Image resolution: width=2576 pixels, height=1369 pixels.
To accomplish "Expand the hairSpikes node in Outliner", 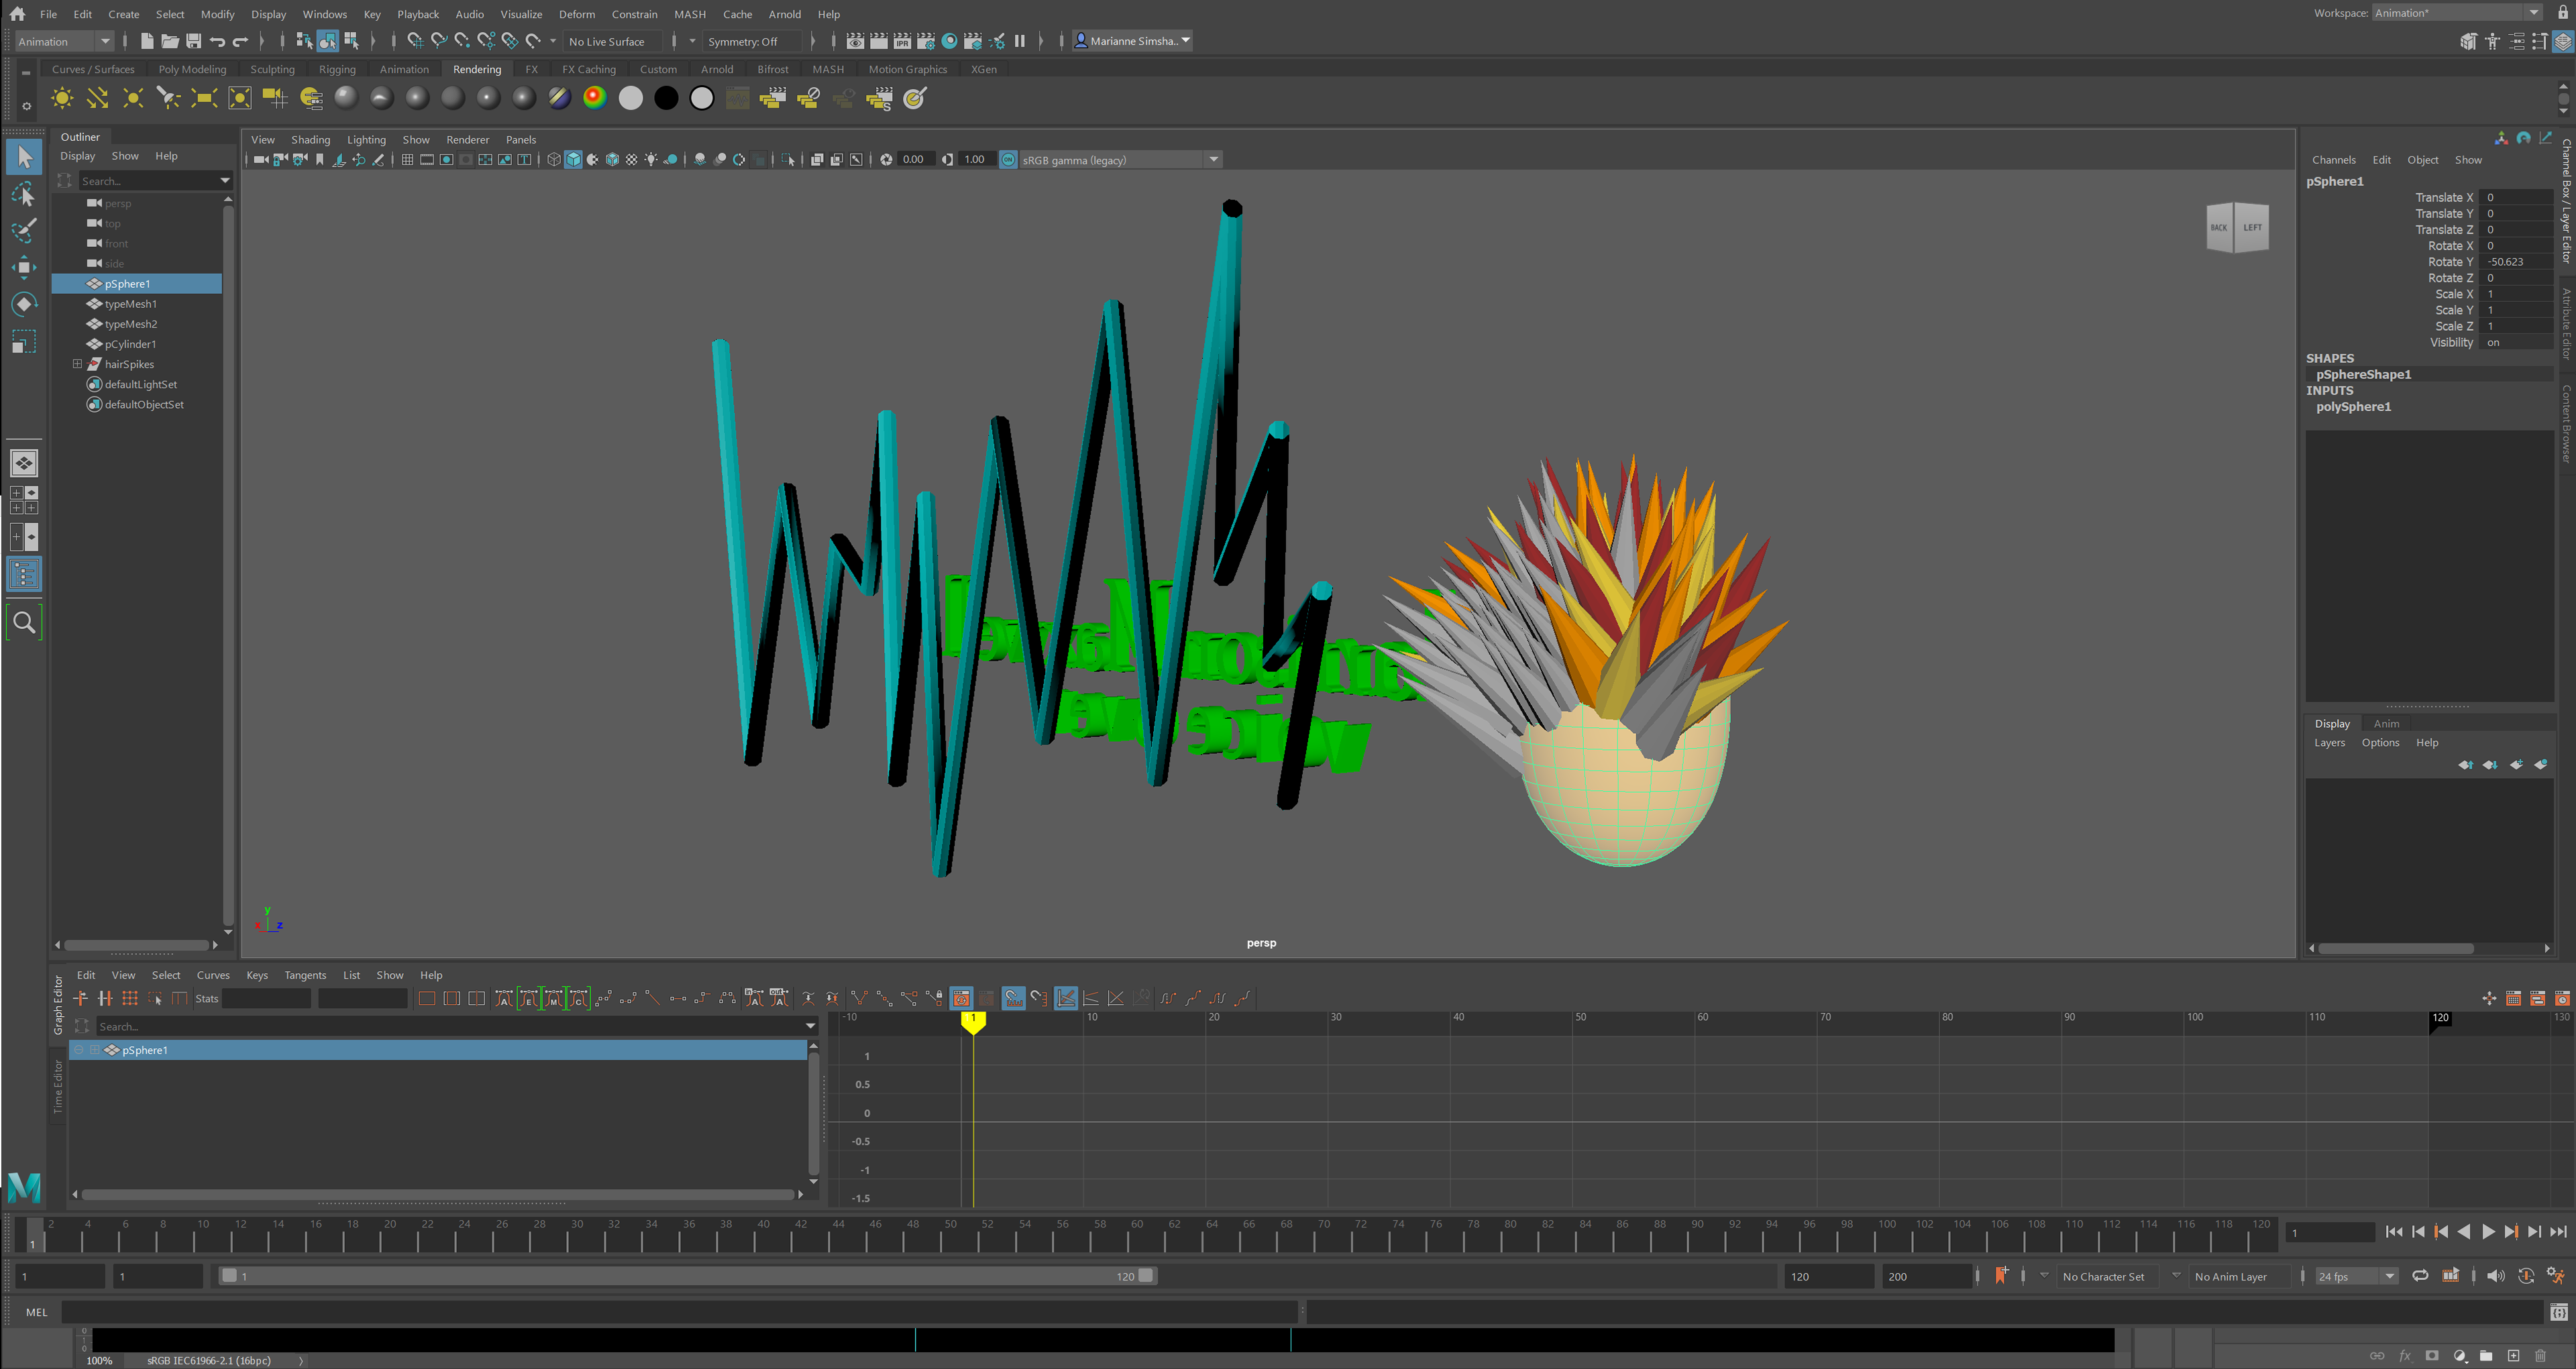I will pos(77,364).
